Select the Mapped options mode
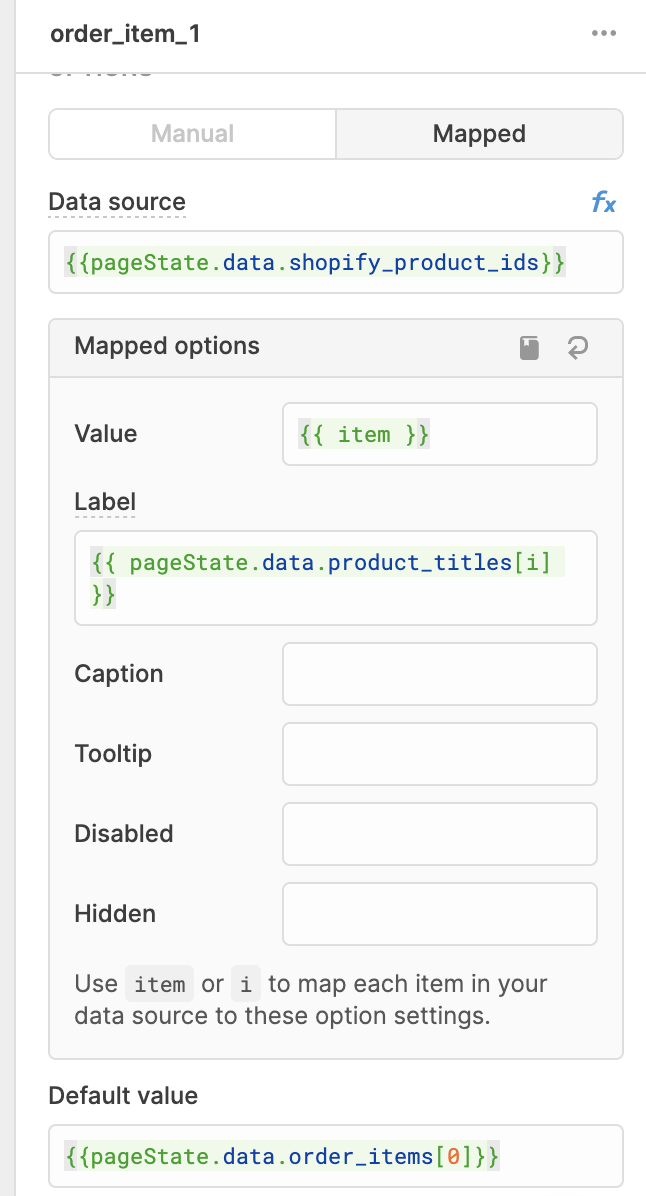646x1196 pixels. pyautogui.click(x=479, y=133)
